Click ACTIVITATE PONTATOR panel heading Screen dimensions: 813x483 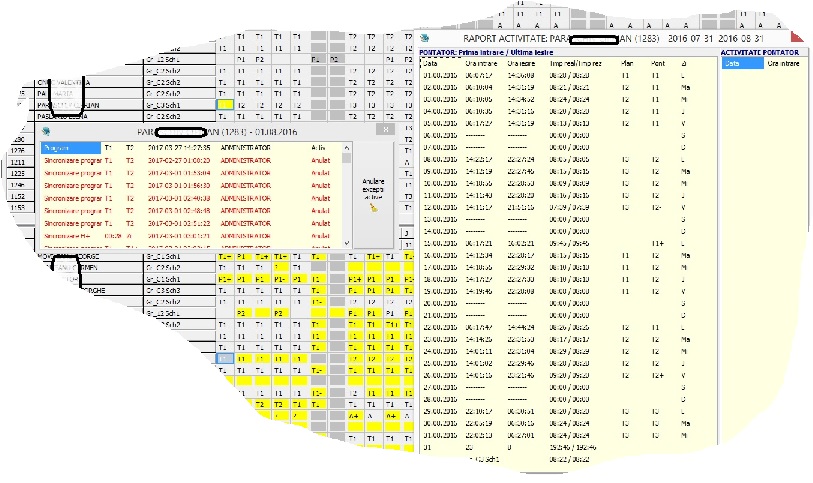click(760, 52)
